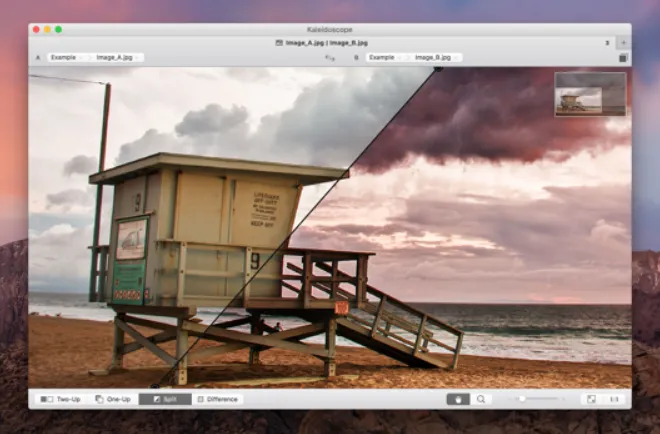
Task: Open the Image_B.jpg file dropdown
Action: (x=436, y=57)
